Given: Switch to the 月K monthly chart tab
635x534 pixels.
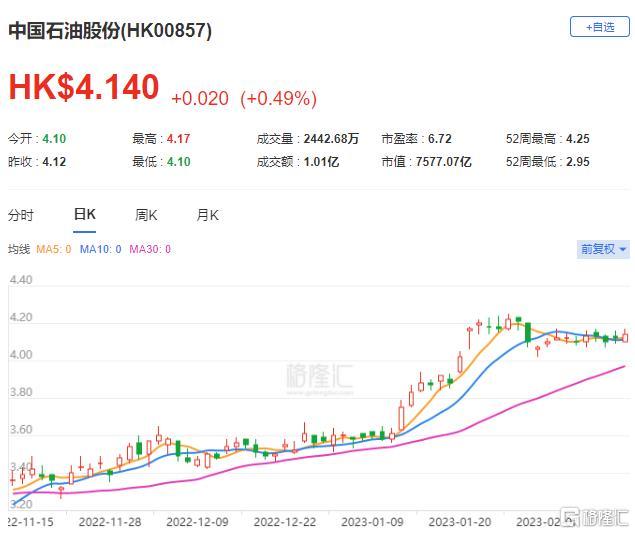Looking at the screenshot, I should coord(208,215).
